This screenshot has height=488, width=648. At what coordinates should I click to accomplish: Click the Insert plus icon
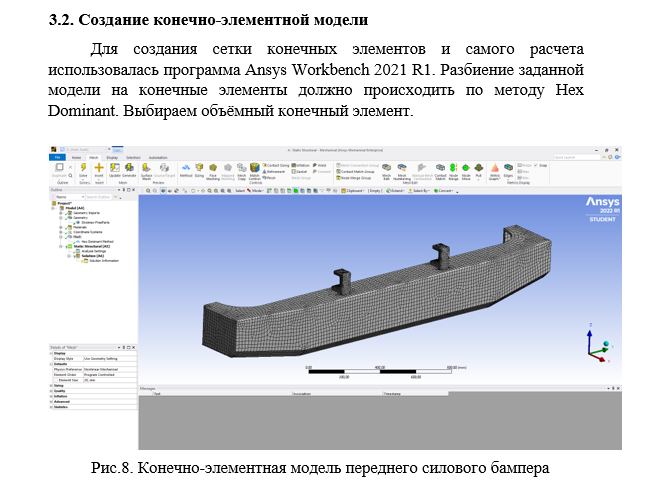[99, 168]
